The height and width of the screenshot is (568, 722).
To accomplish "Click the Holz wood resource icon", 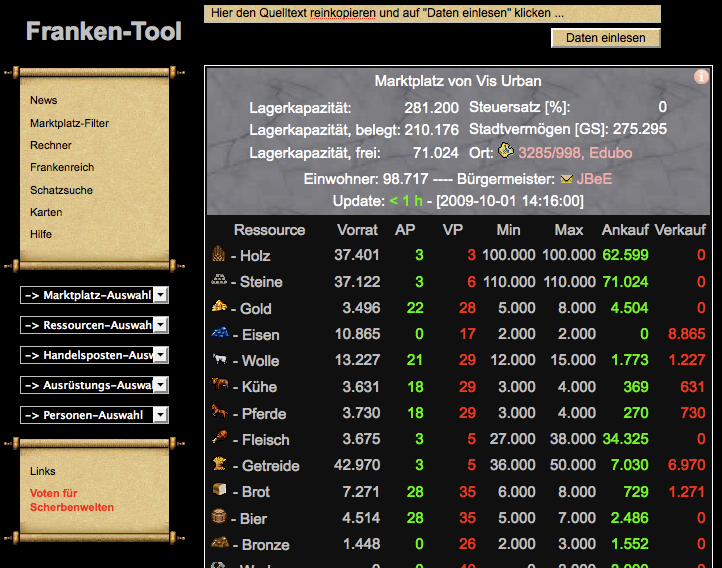I will pyautogui.click(x=219, y=255).
